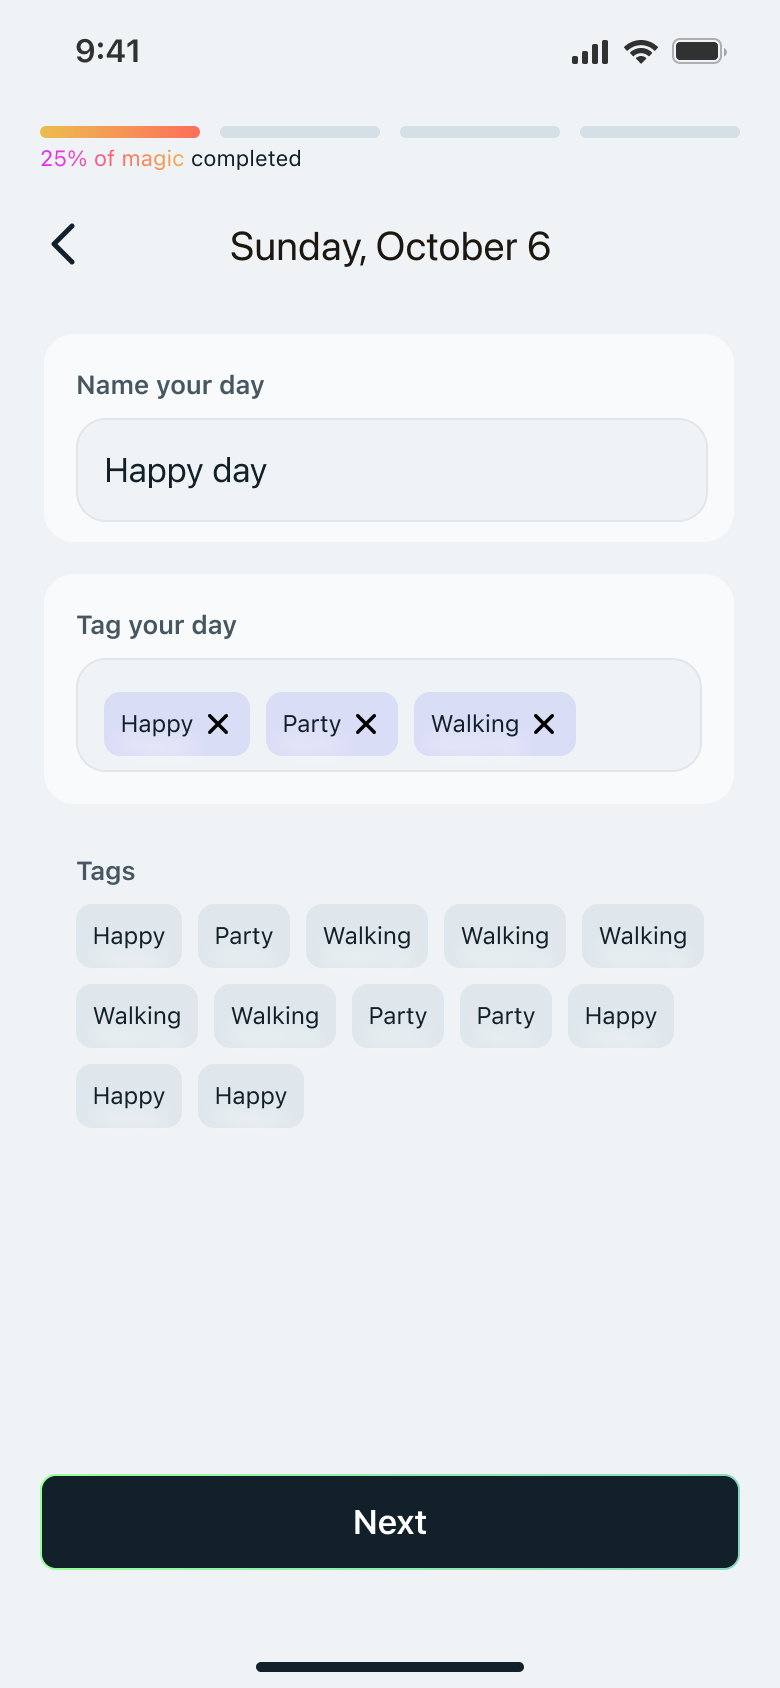780x1688 pixels.
Task: Tap the battery status icon
Action: 698,51
